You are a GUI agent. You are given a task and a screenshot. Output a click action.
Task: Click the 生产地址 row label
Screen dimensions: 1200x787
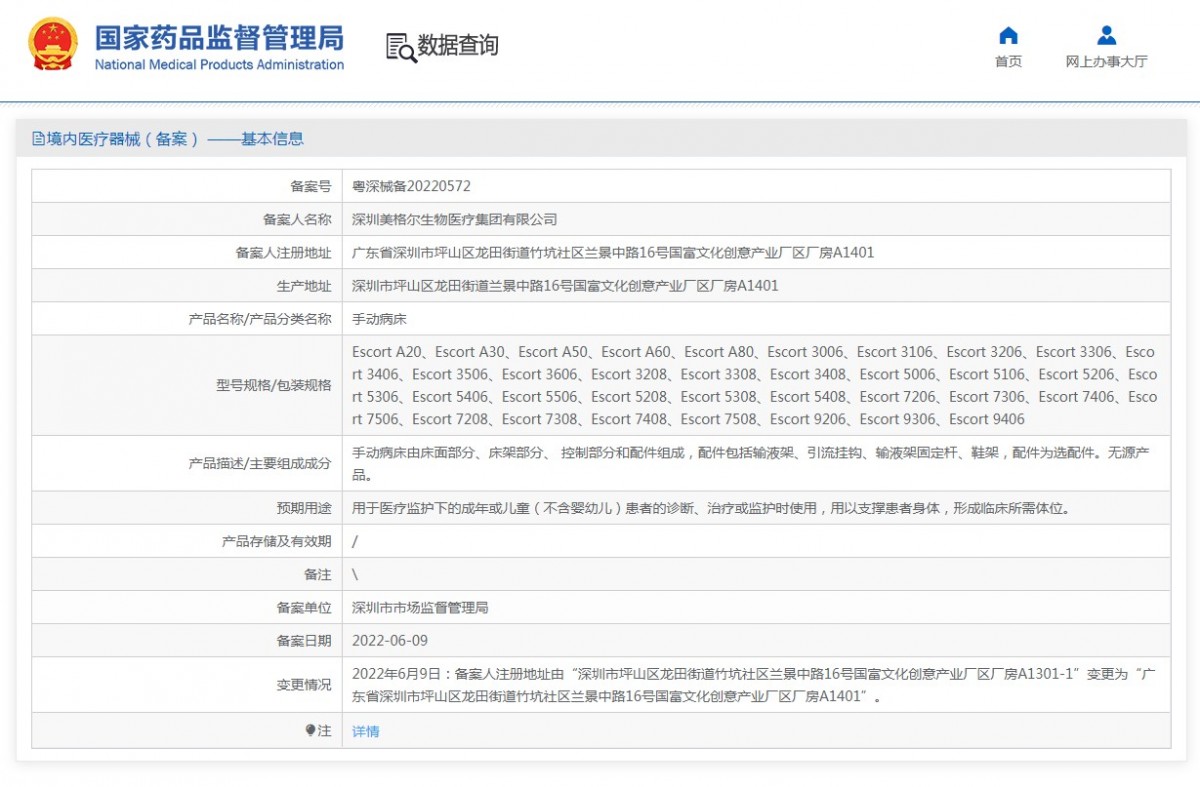coord(304,286)
